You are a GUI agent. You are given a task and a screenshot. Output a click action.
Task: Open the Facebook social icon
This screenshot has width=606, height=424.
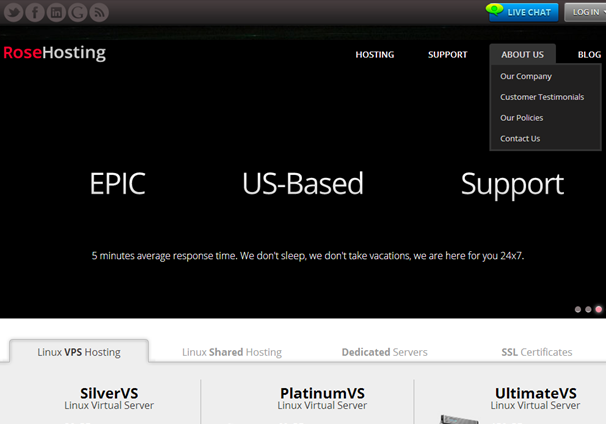coord(35,12)
